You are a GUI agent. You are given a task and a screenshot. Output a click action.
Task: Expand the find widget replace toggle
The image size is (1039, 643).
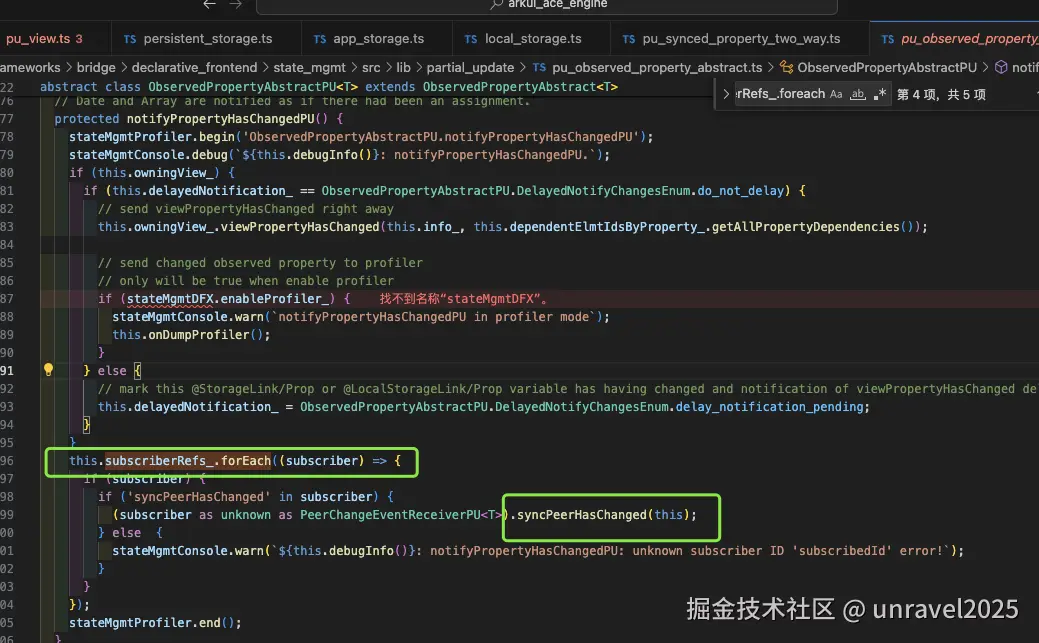(726, 94)
